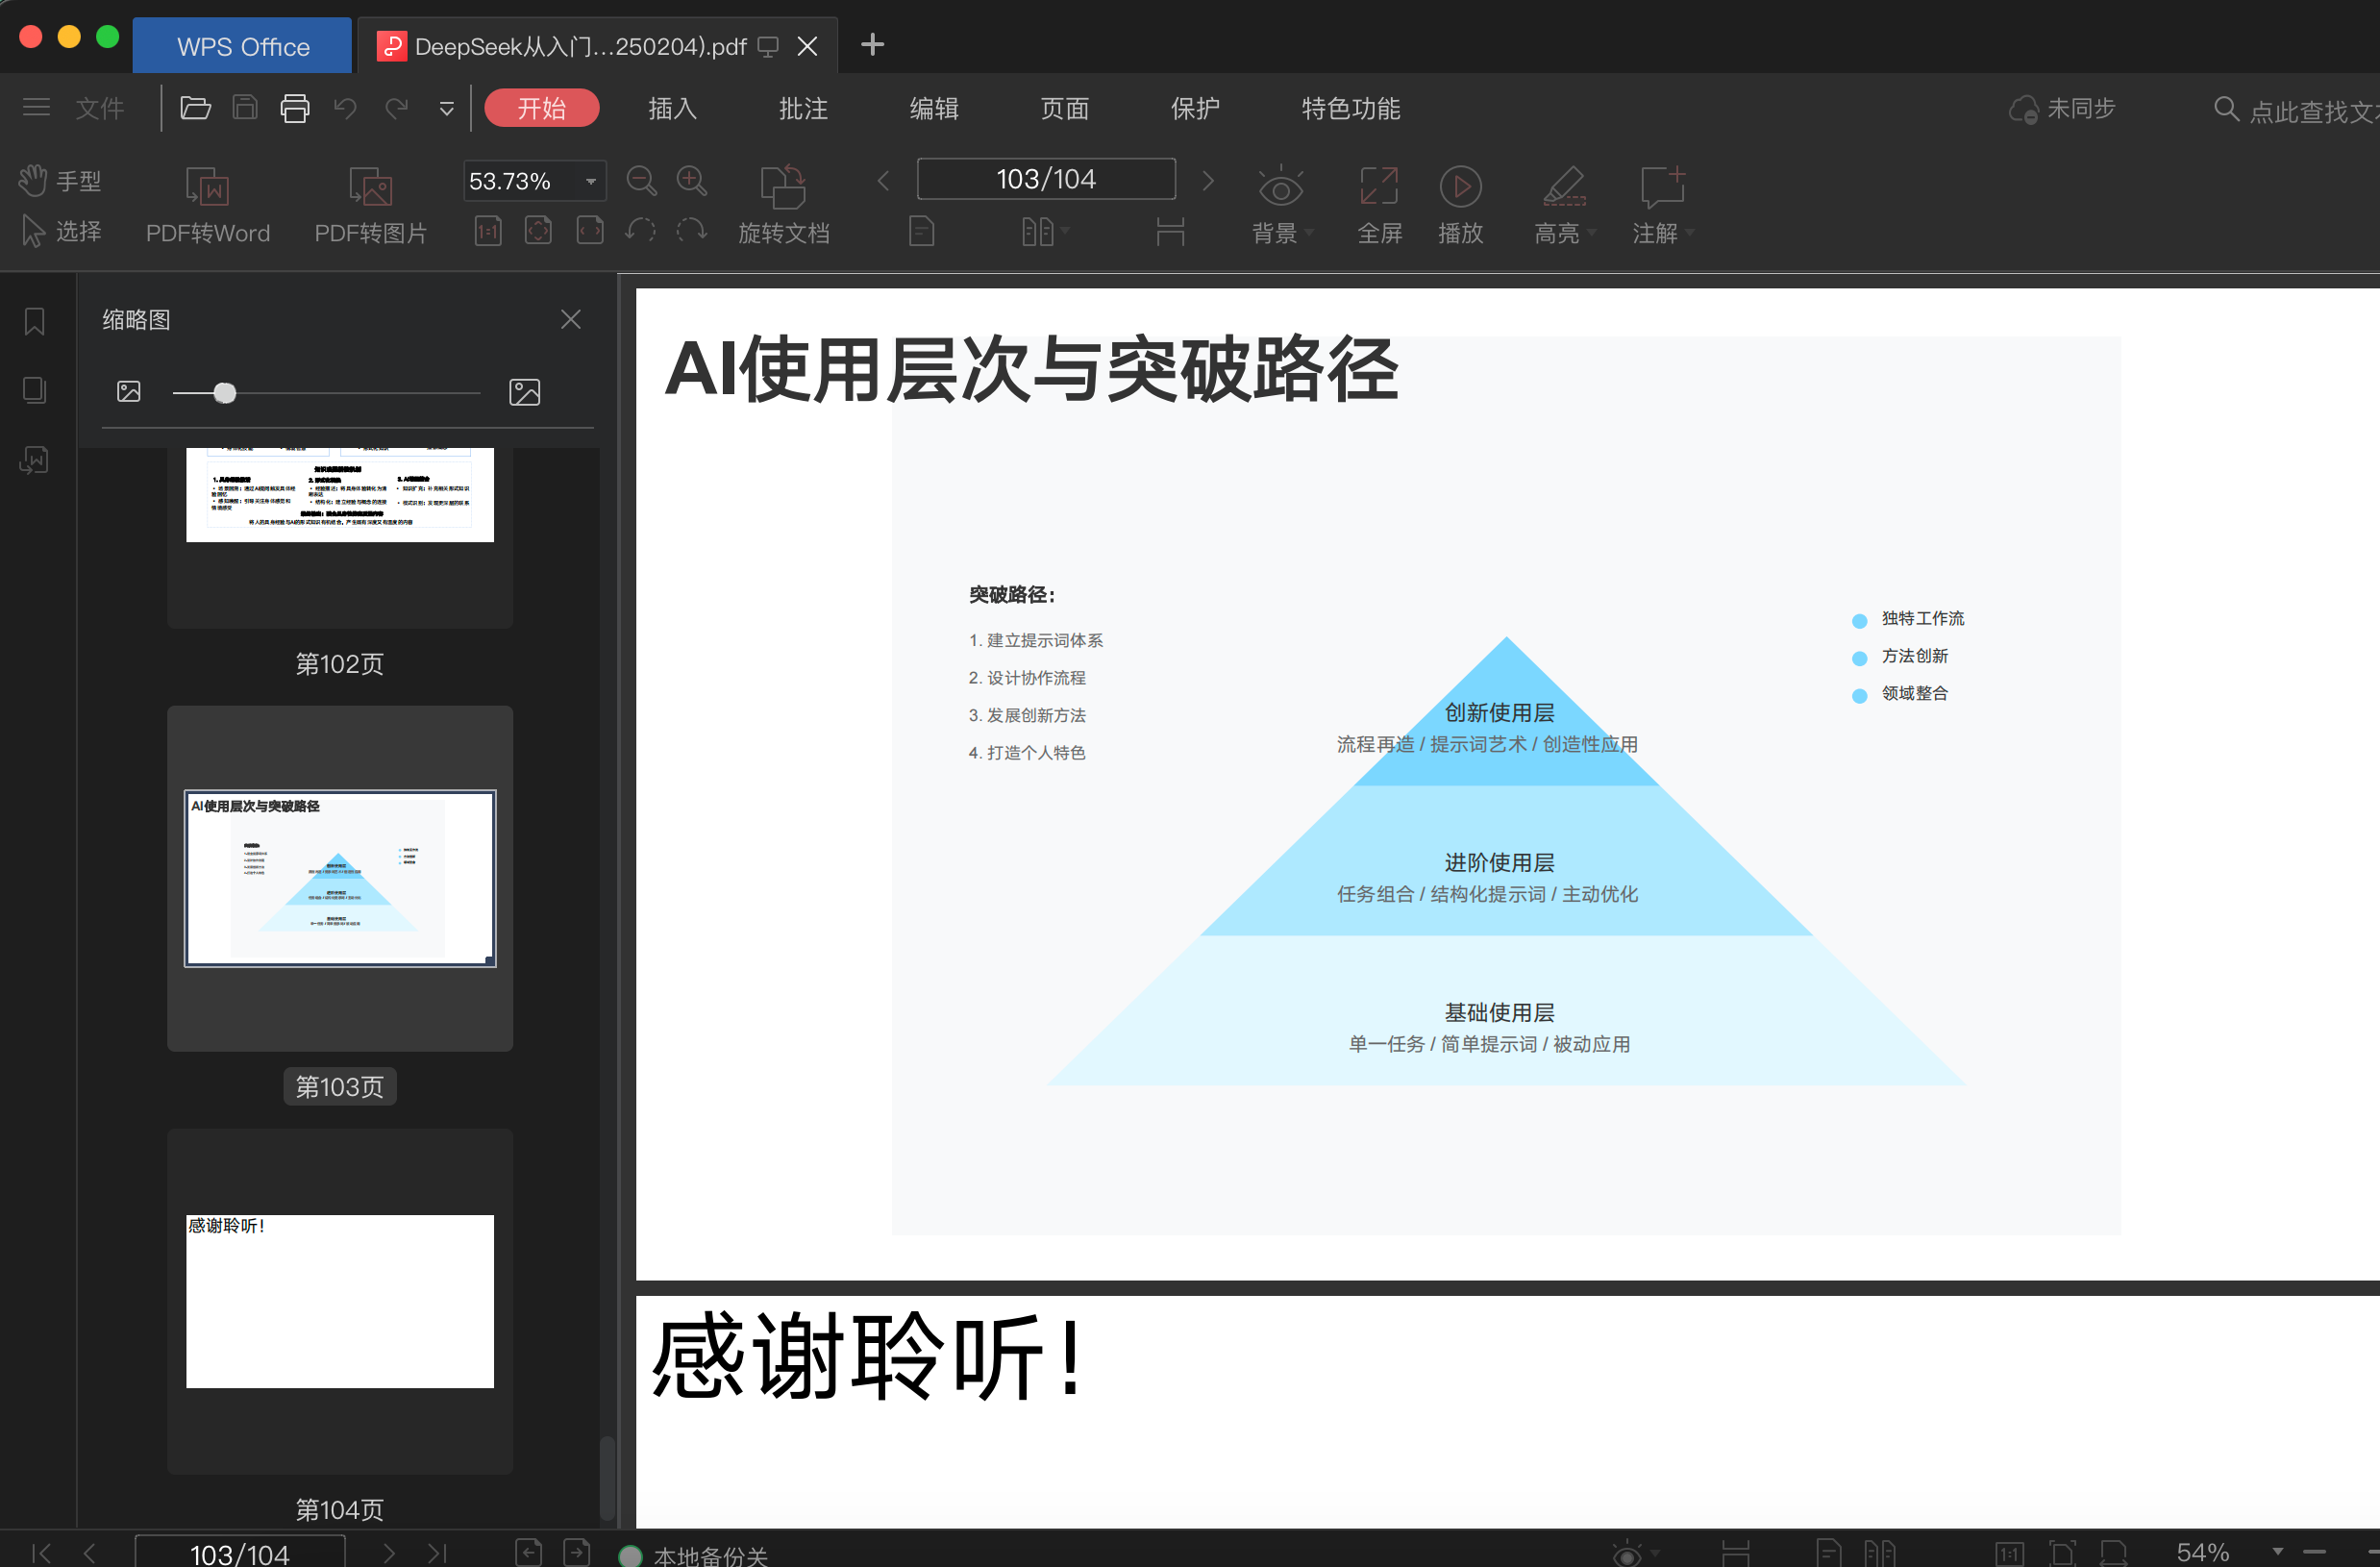
Task: Click the thumbnail size slider handle
Action: 225,393
